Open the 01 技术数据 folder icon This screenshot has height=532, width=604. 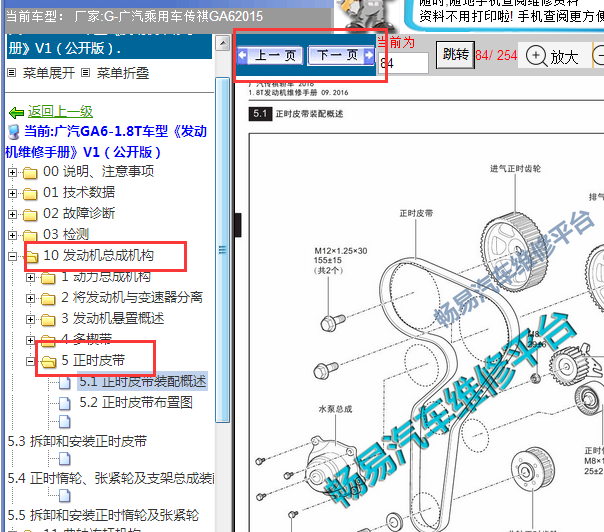click(x=30, y=194)
